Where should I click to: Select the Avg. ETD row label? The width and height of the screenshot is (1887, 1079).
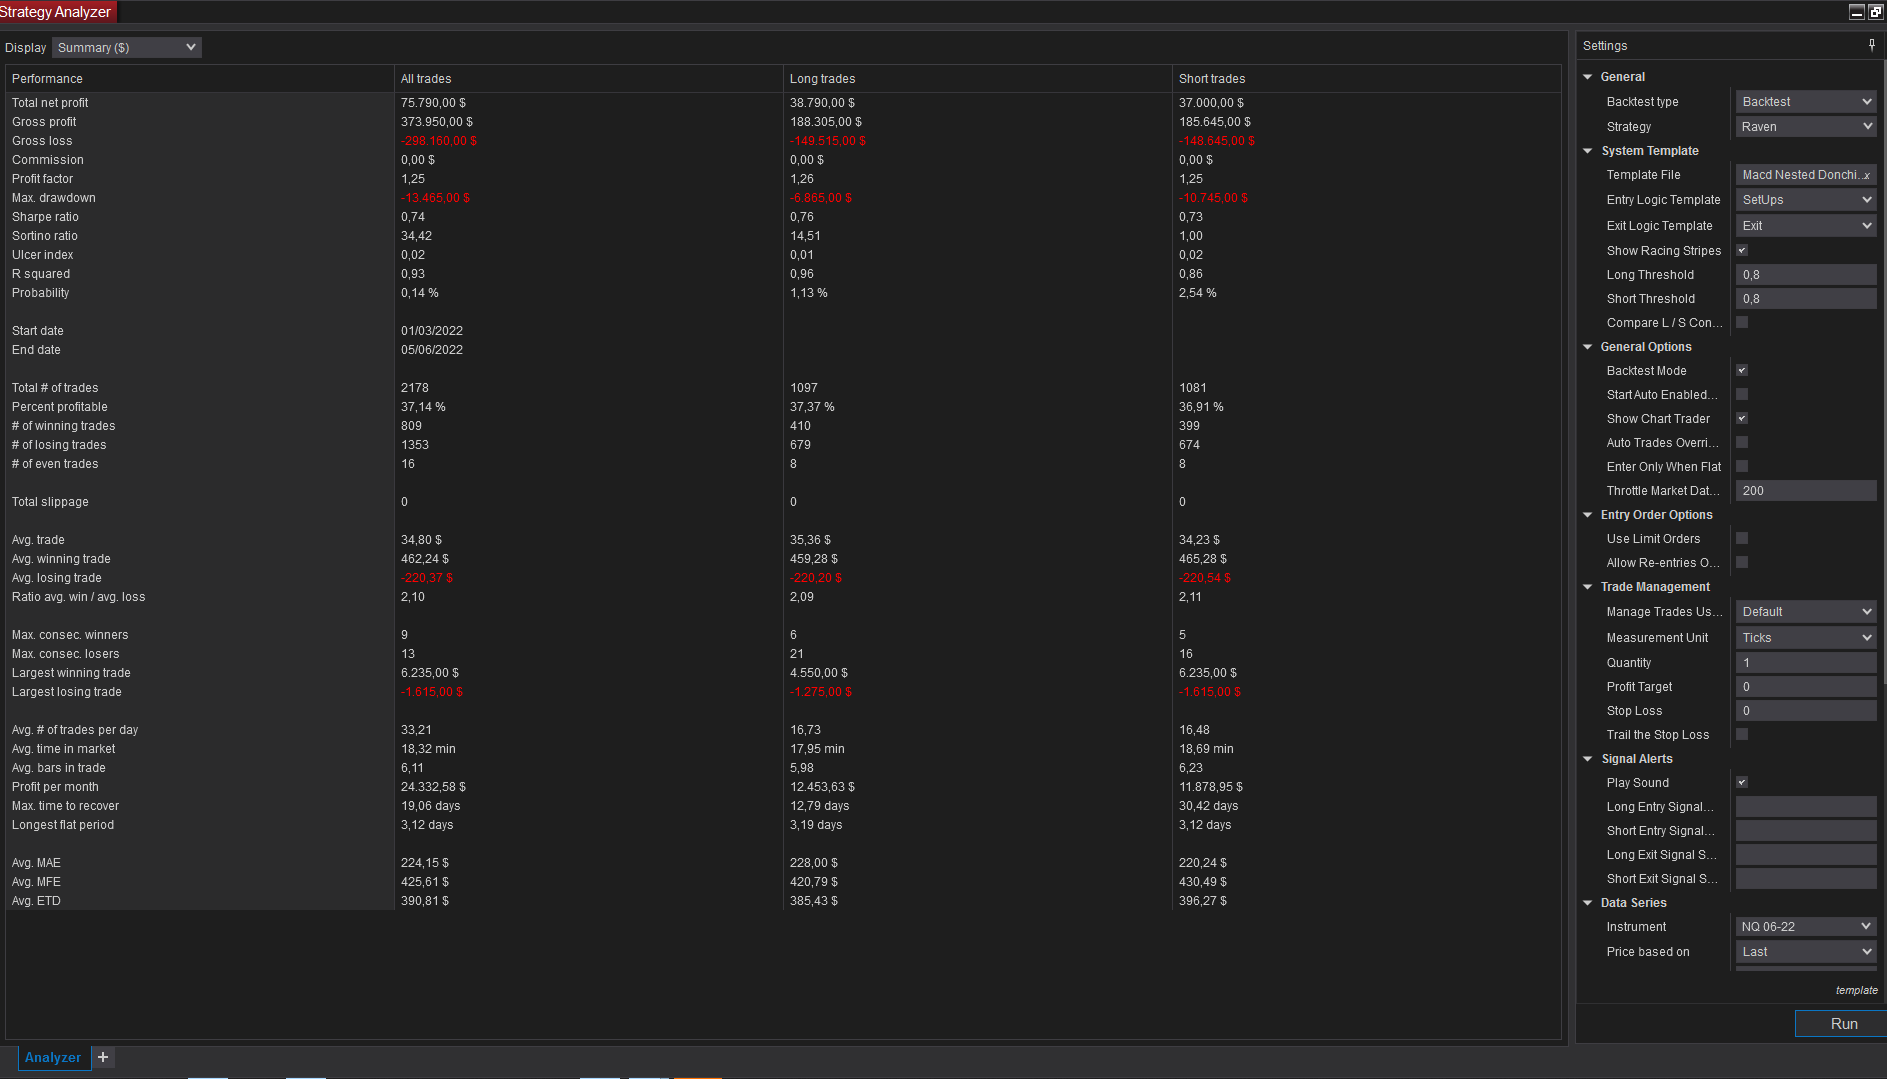tap(36, 901)
